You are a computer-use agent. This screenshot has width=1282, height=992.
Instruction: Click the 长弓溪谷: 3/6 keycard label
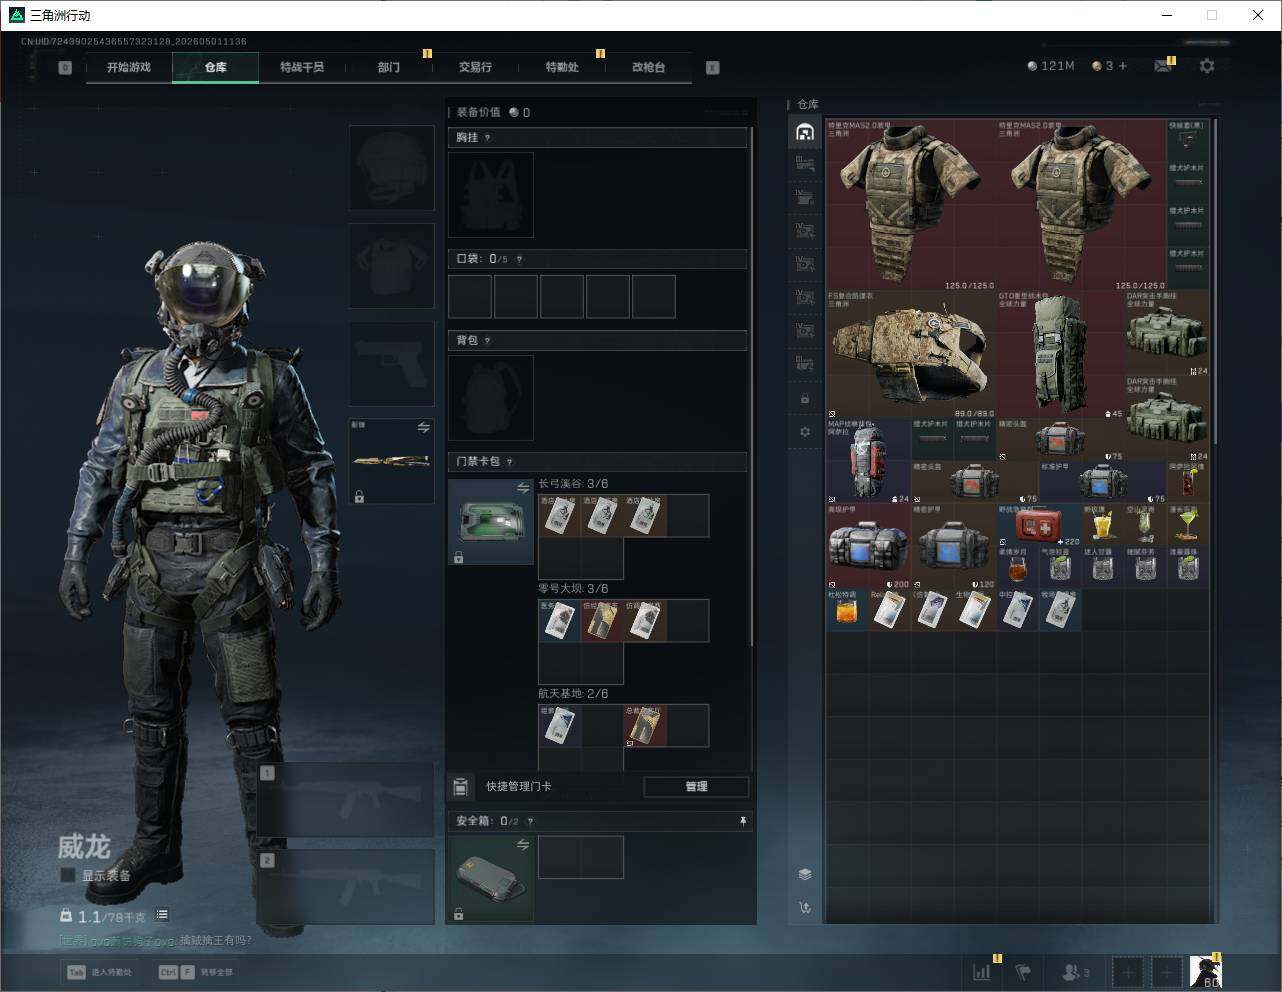(x=573, y=484)
